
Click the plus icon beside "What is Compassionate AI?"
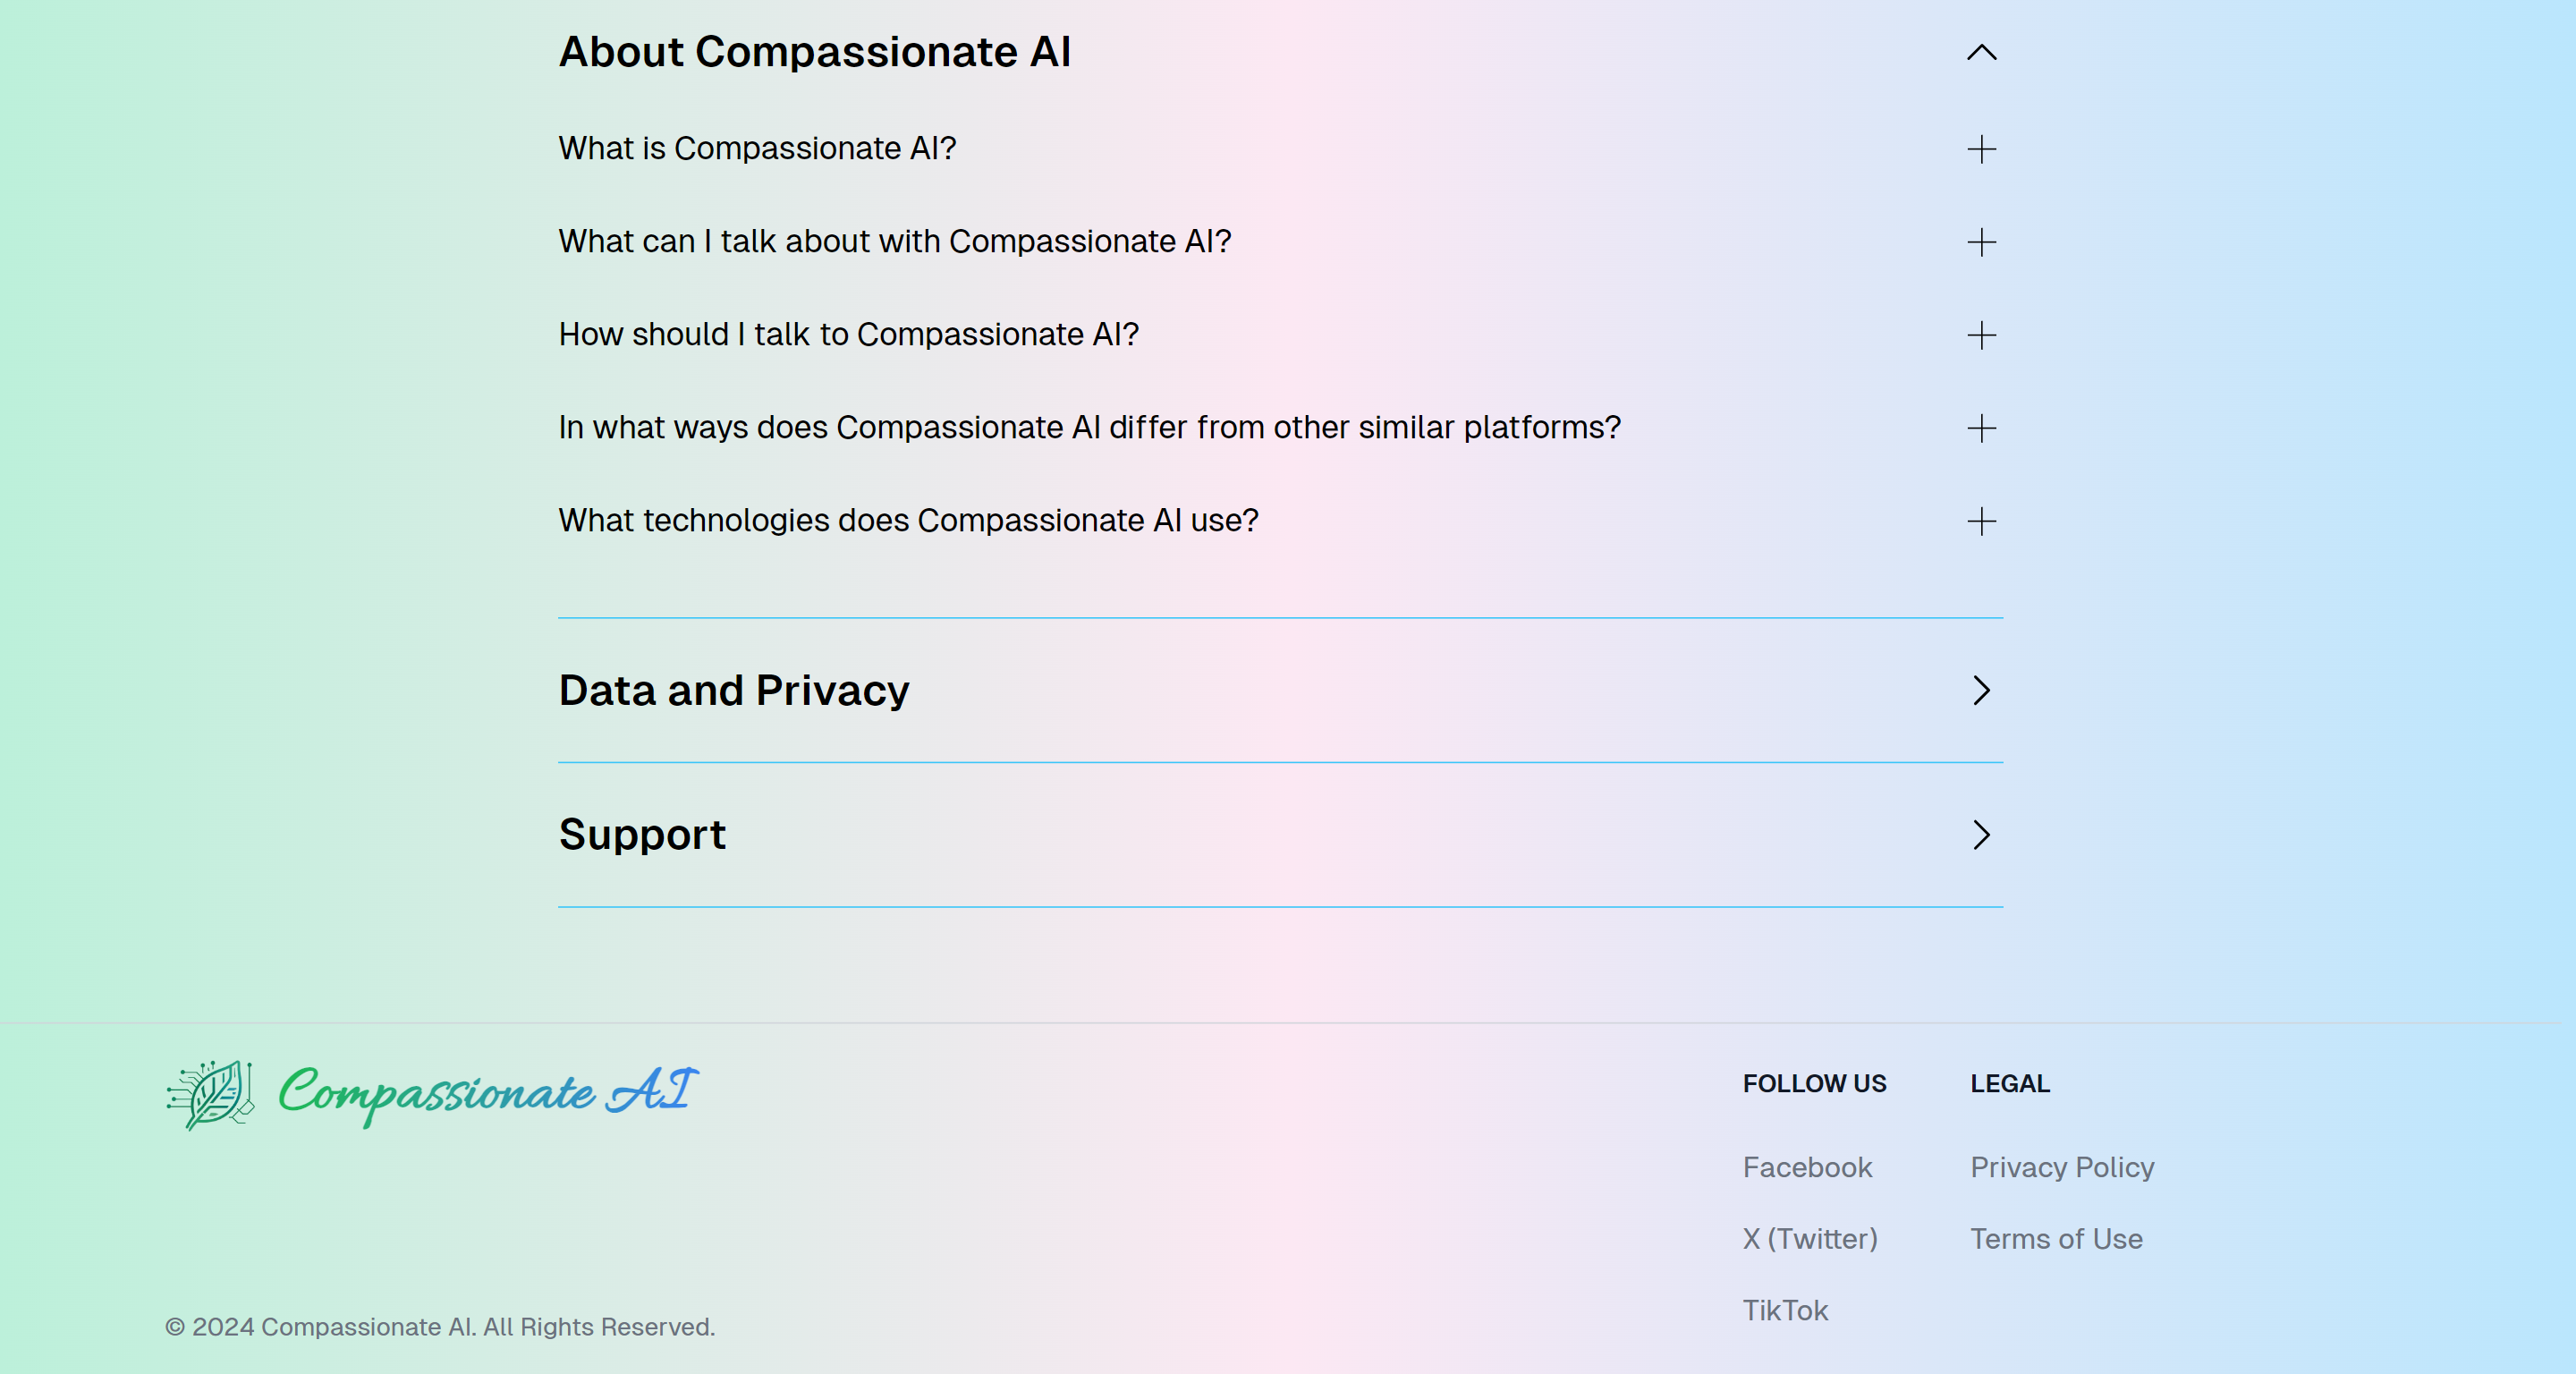click(1981, 150)
